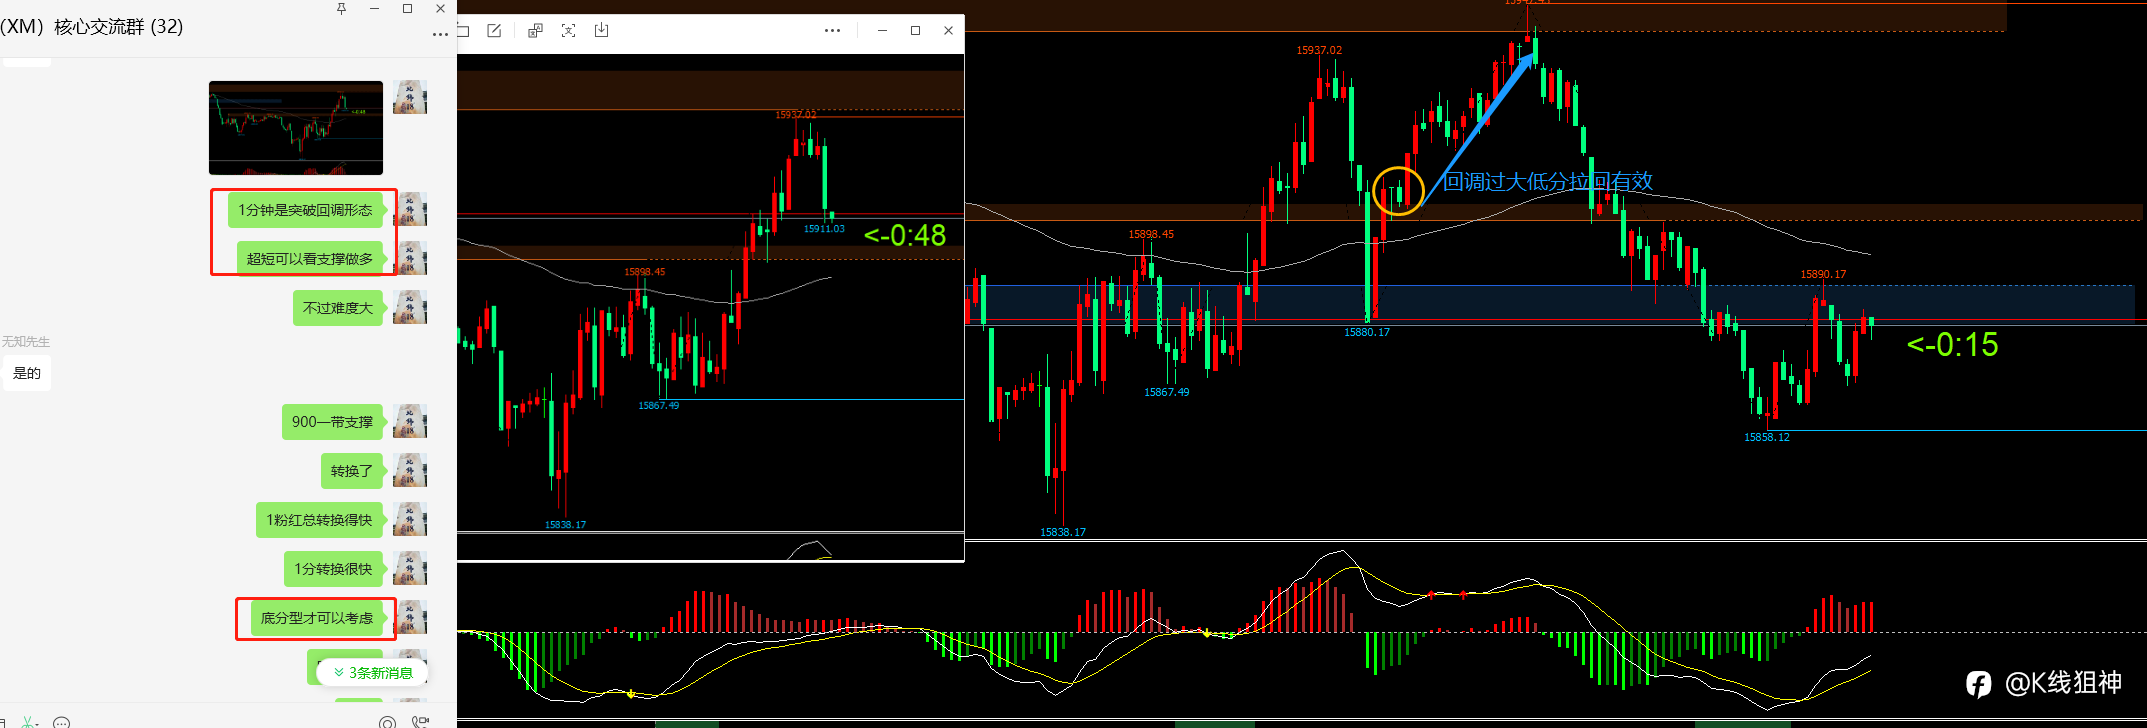Image resolution: width=2147 pixels, height=728 pixels.
Task: Open the chart thumbnail image in chat
Action: point(296,128)
